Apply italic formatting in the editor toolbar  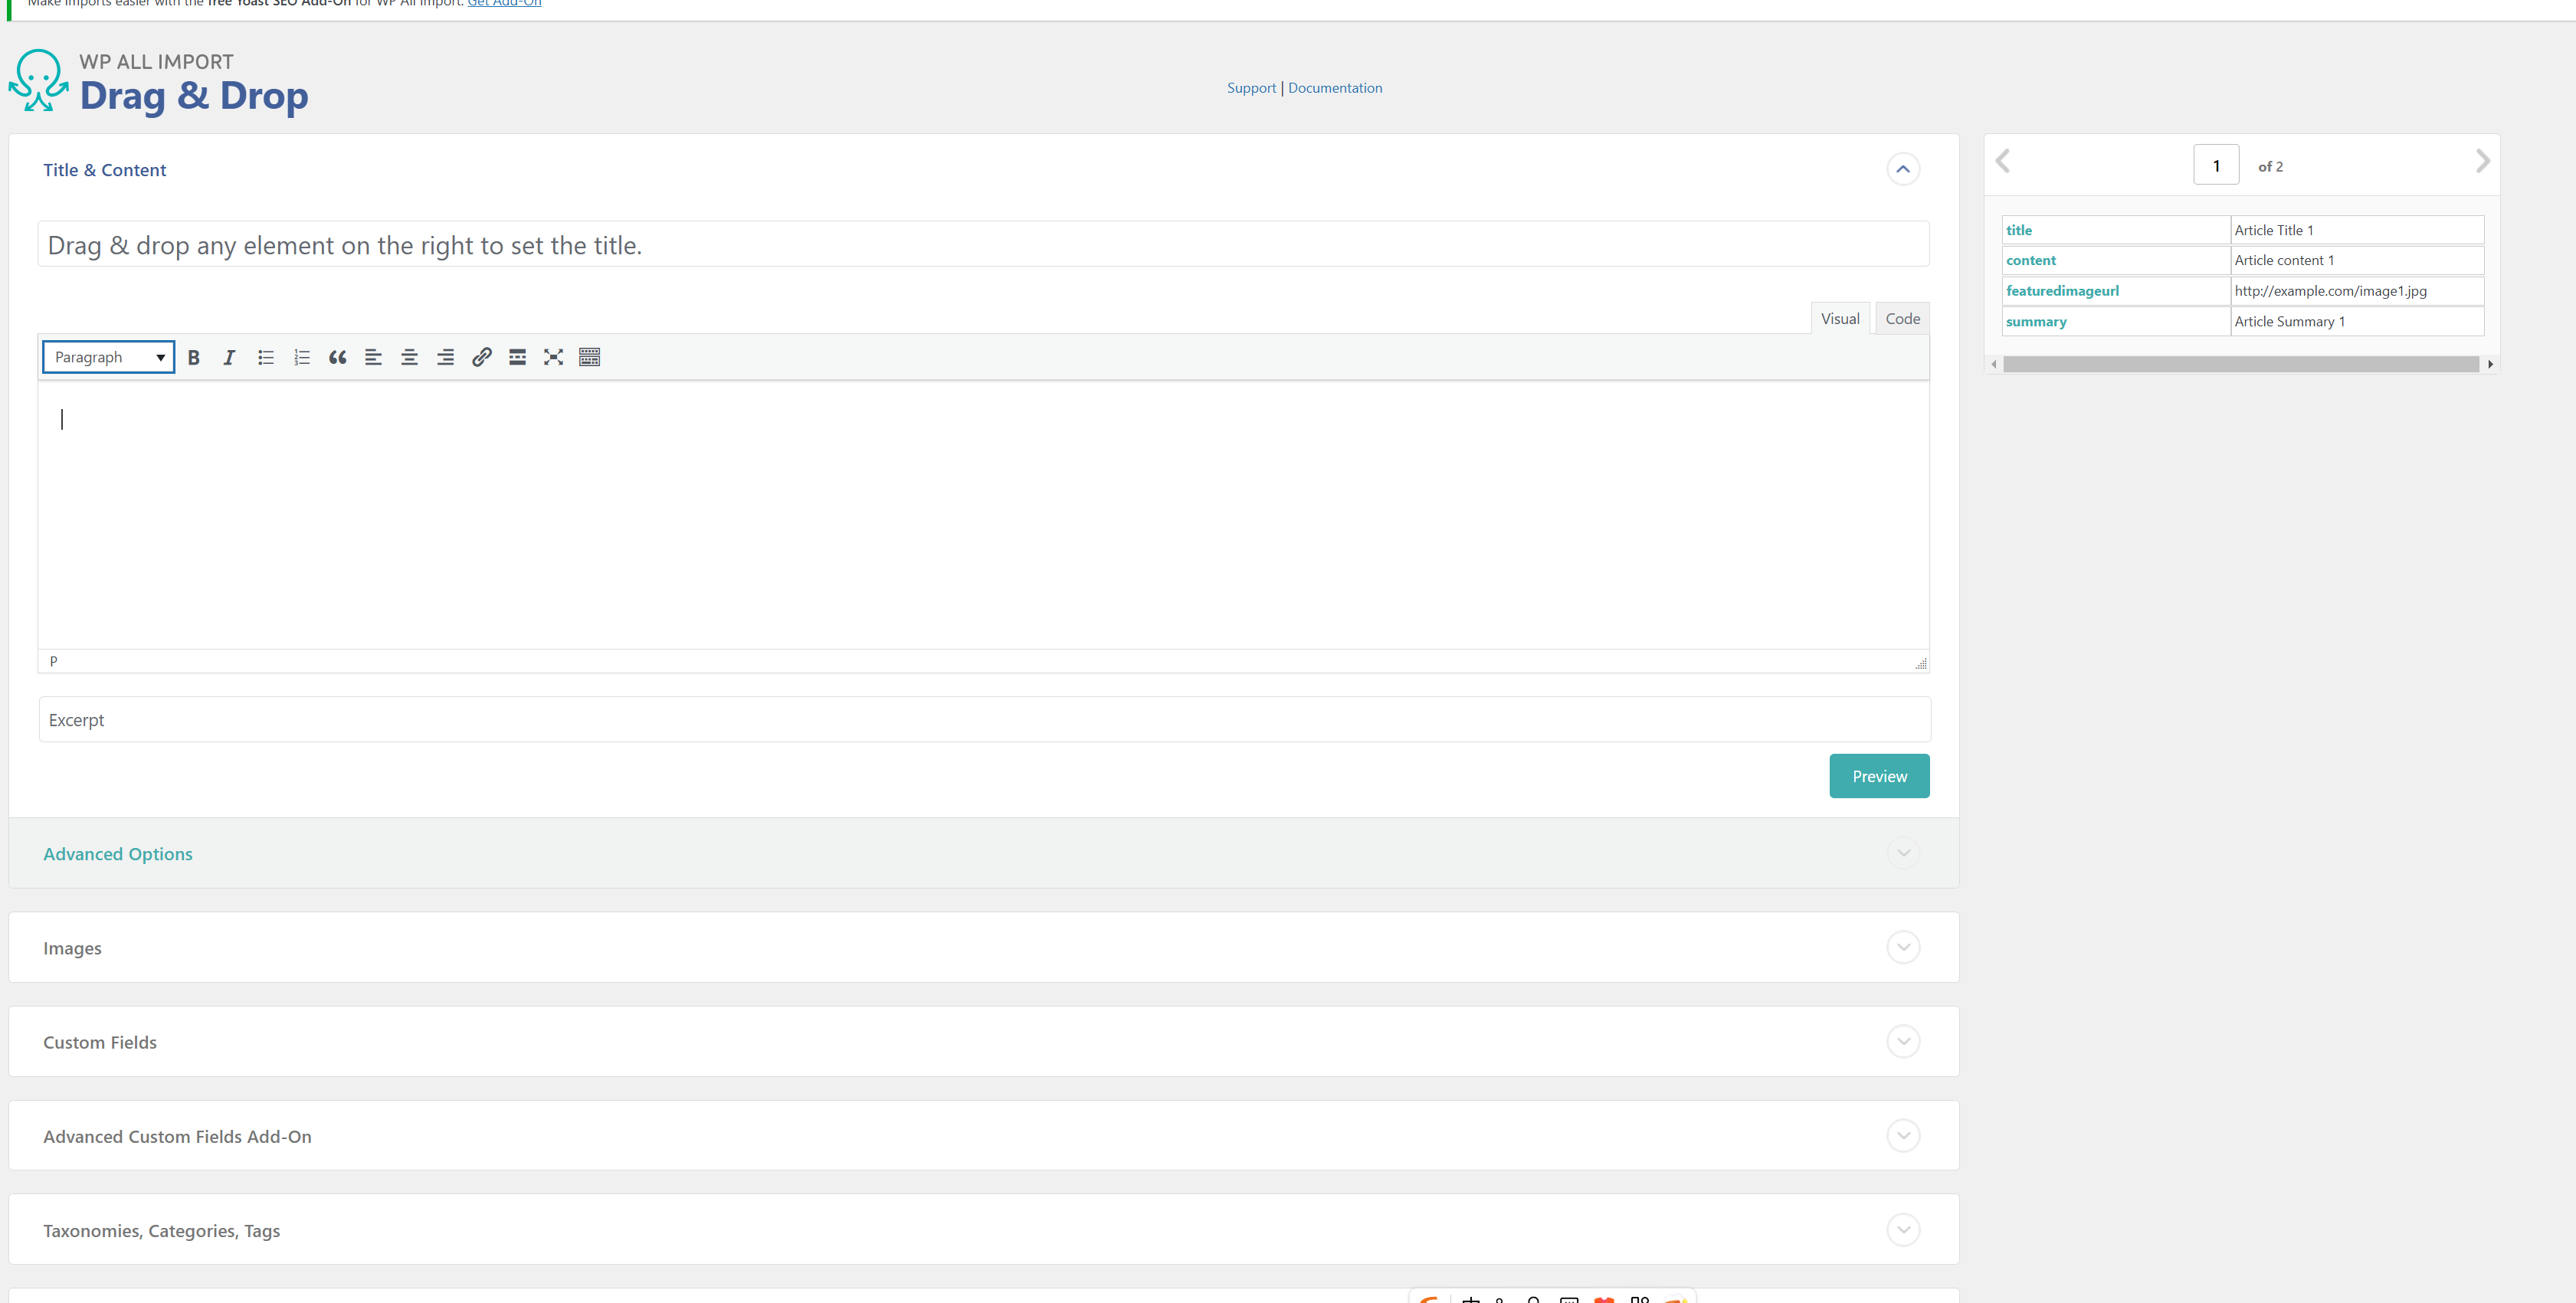click(229, 357)
